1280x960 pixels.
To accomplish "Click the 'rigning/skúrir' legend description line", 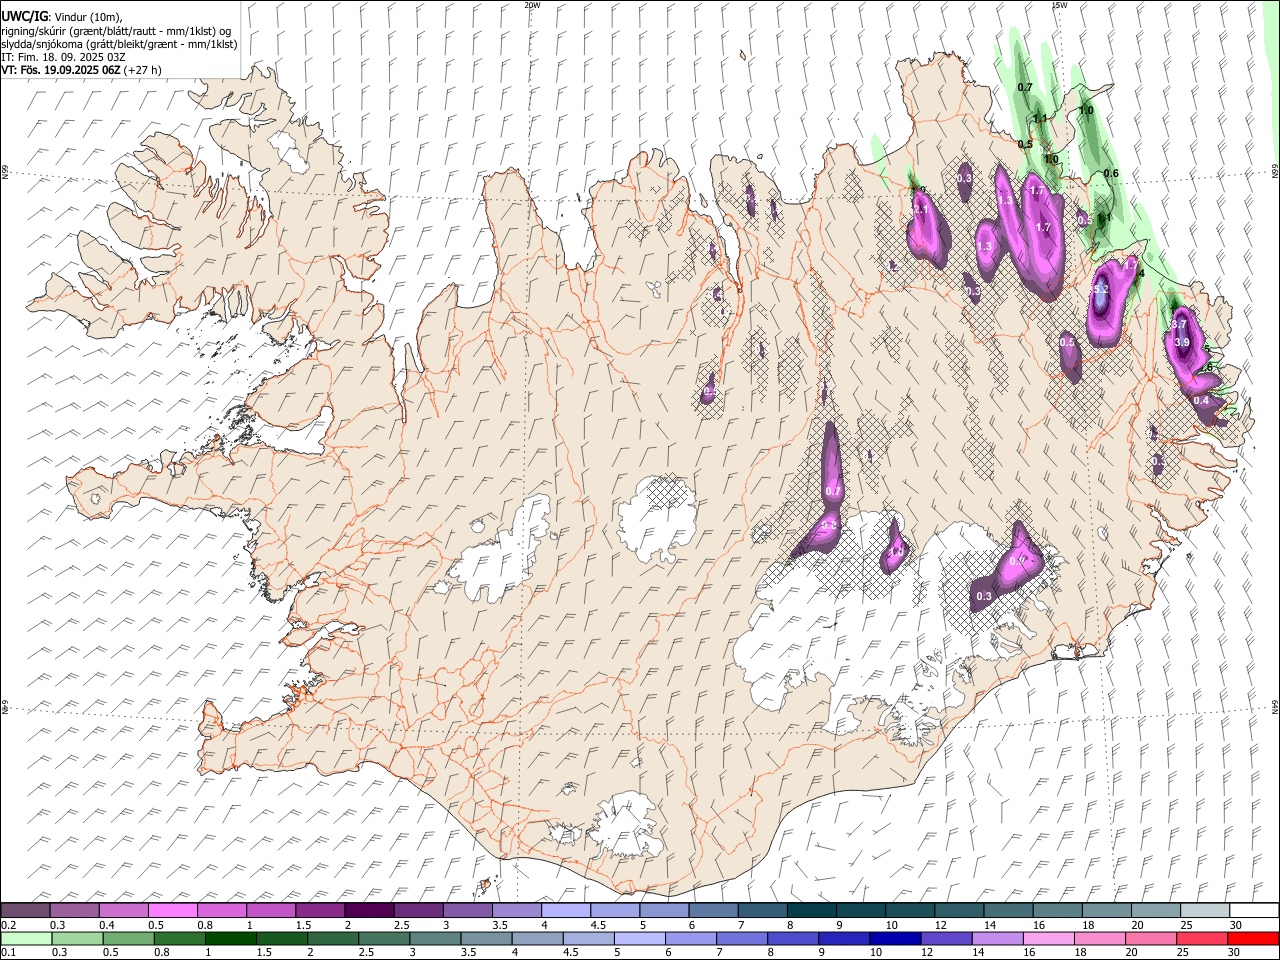I will (116, 31).
